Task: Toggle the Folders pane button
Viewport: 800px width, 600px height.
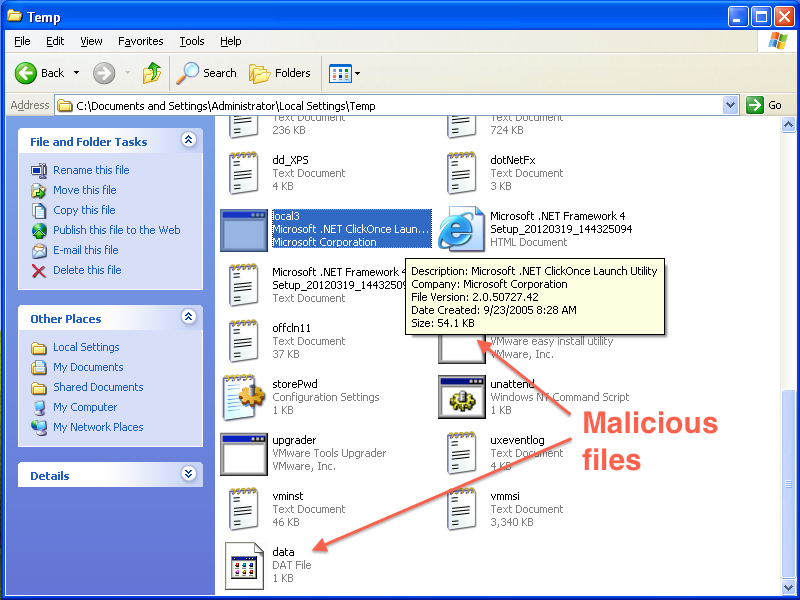Action: [x=280, y=73]
